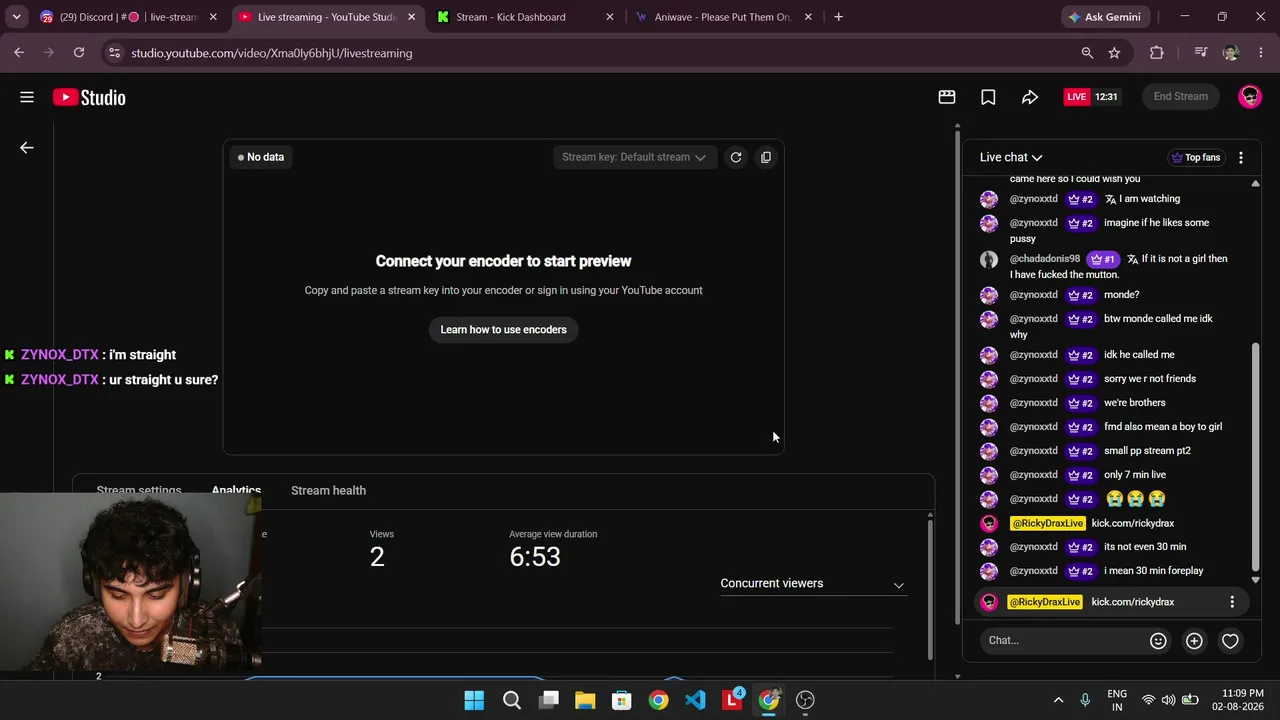Translate the 'I am watching' chat message
This screenshot has height=720, width=1280.
1110,199
